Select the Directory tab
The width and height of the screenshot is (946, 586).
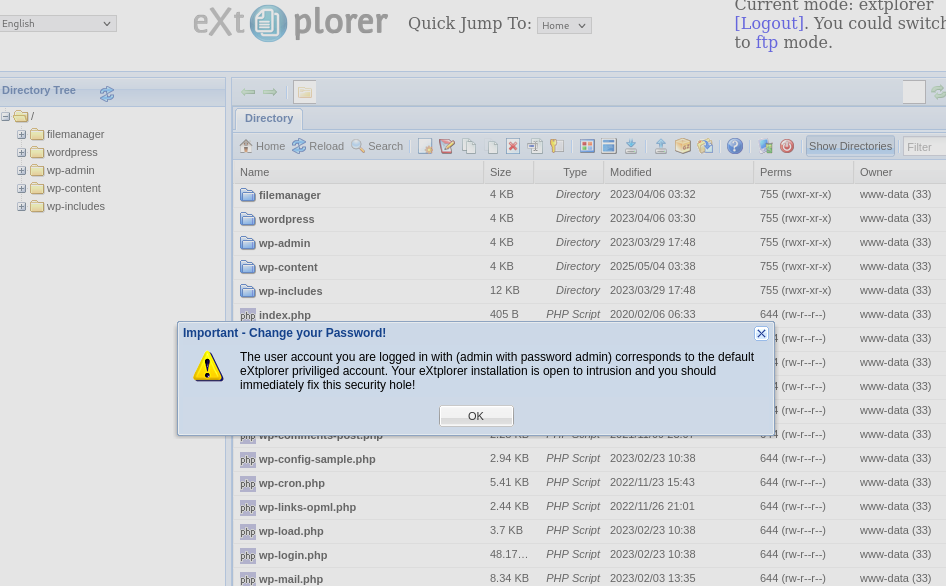268,118
